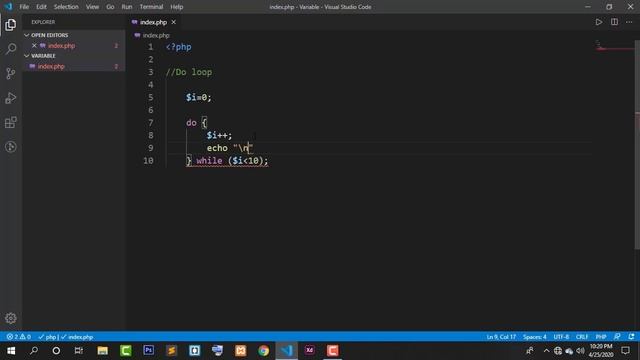Open the Go menu

pos(110,7)
